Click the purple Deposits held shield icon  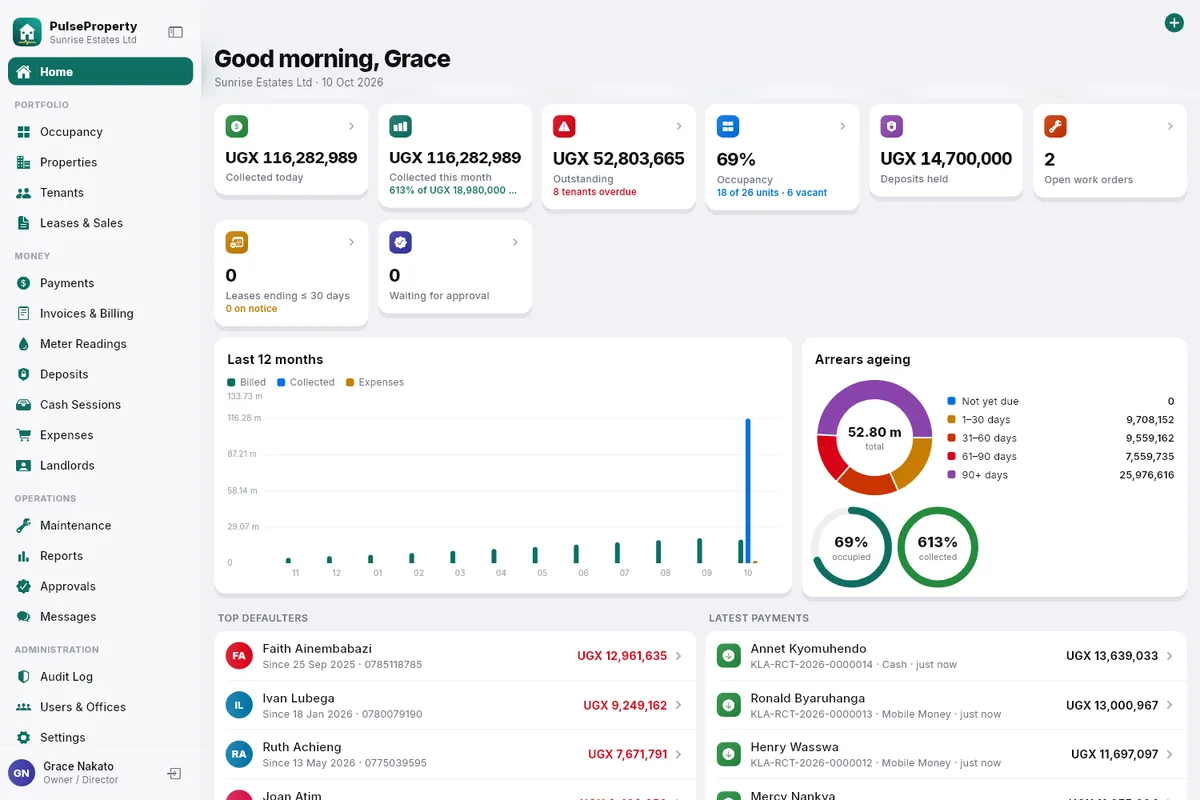[x=892, y=126]
